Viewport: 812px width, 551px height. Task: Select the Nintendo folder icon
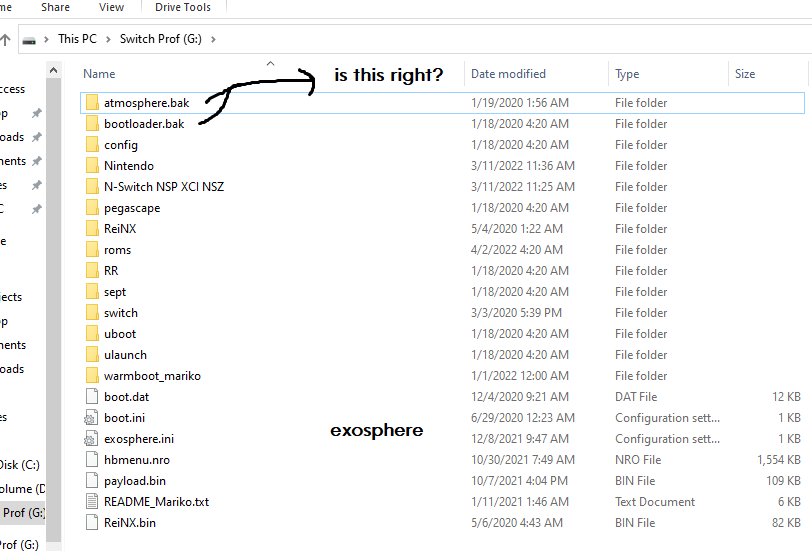point(92,166)
